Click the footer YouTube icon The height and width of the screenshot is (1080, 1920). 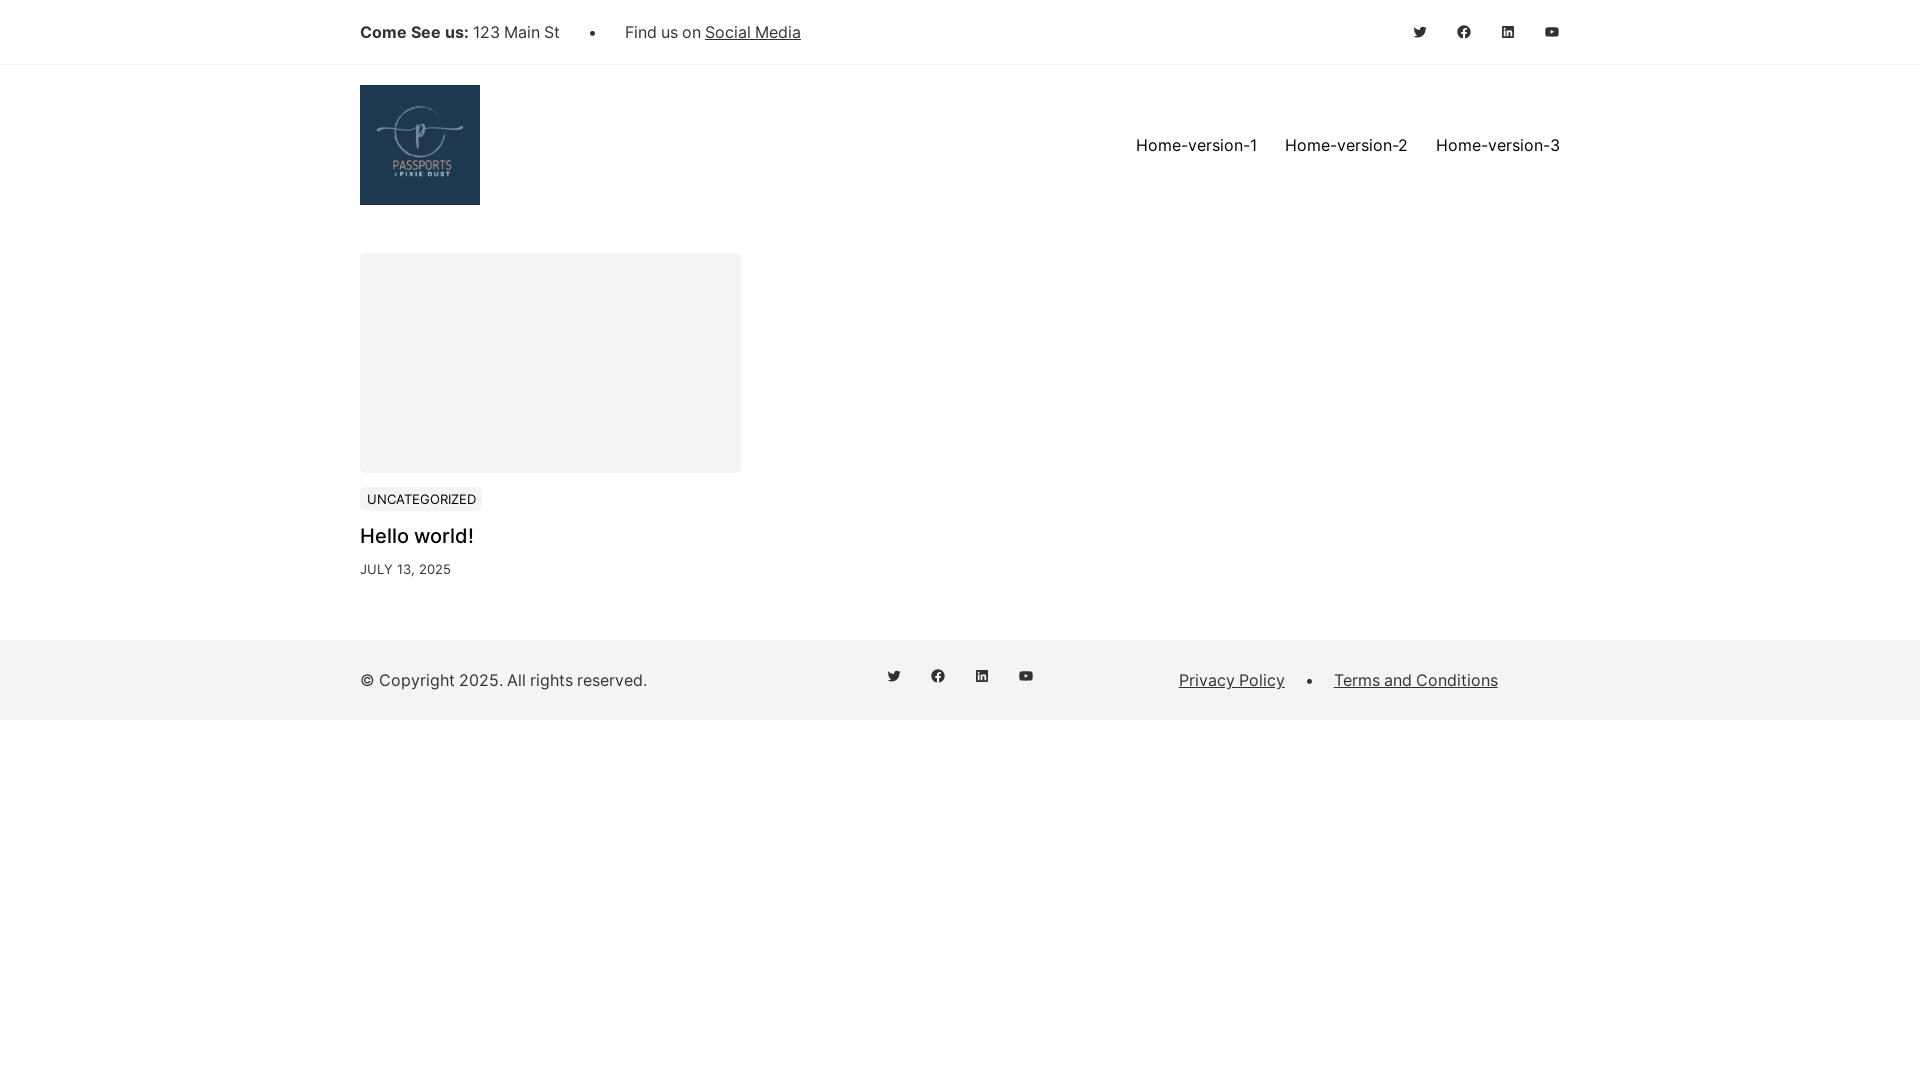1026,676
